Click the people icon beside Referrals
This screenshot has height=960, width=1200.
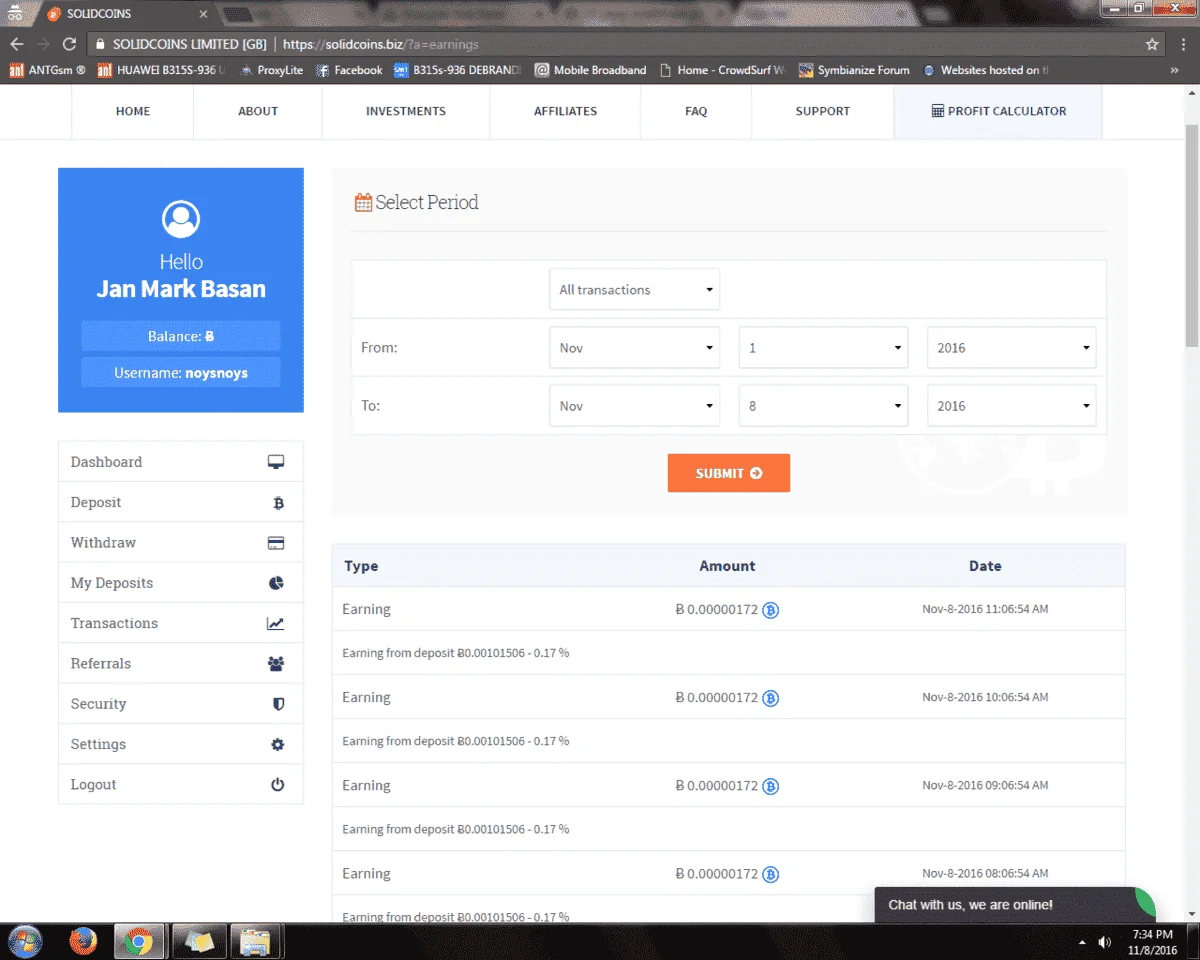click(x=276, y=664)
